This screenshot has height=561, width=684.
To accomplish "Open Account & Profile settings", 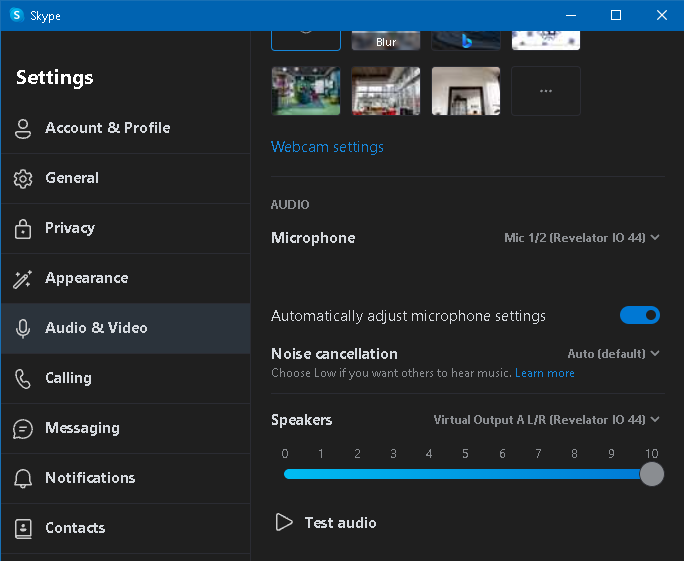I will pyautogui.click(x=126, y=128).
